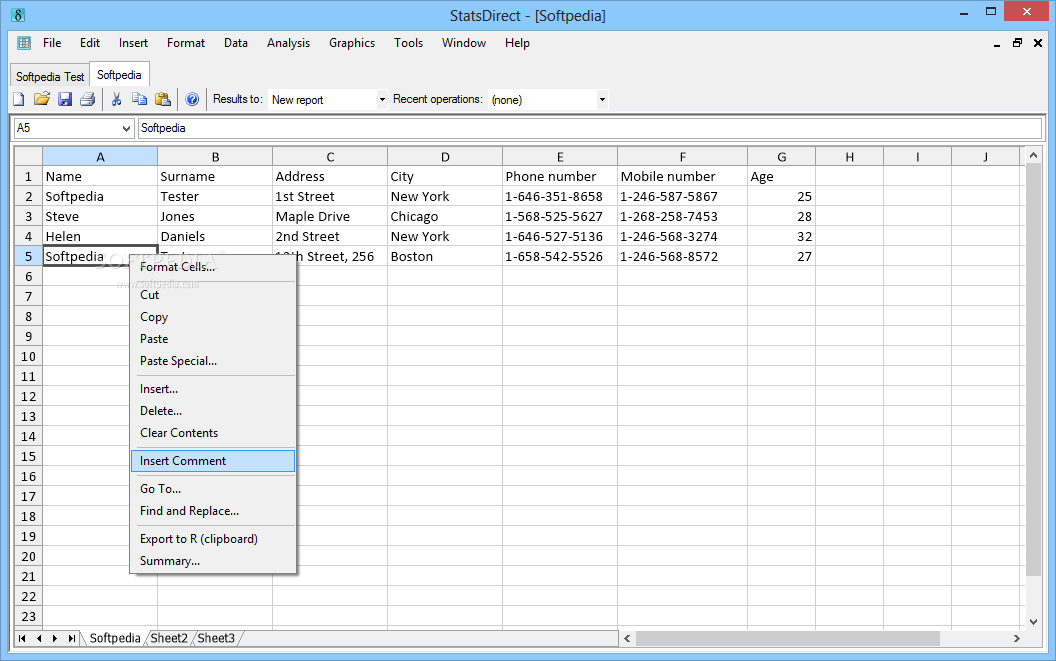
Task: Click the horizontal scrollbar right arrow
Action: coord(1016,638)
